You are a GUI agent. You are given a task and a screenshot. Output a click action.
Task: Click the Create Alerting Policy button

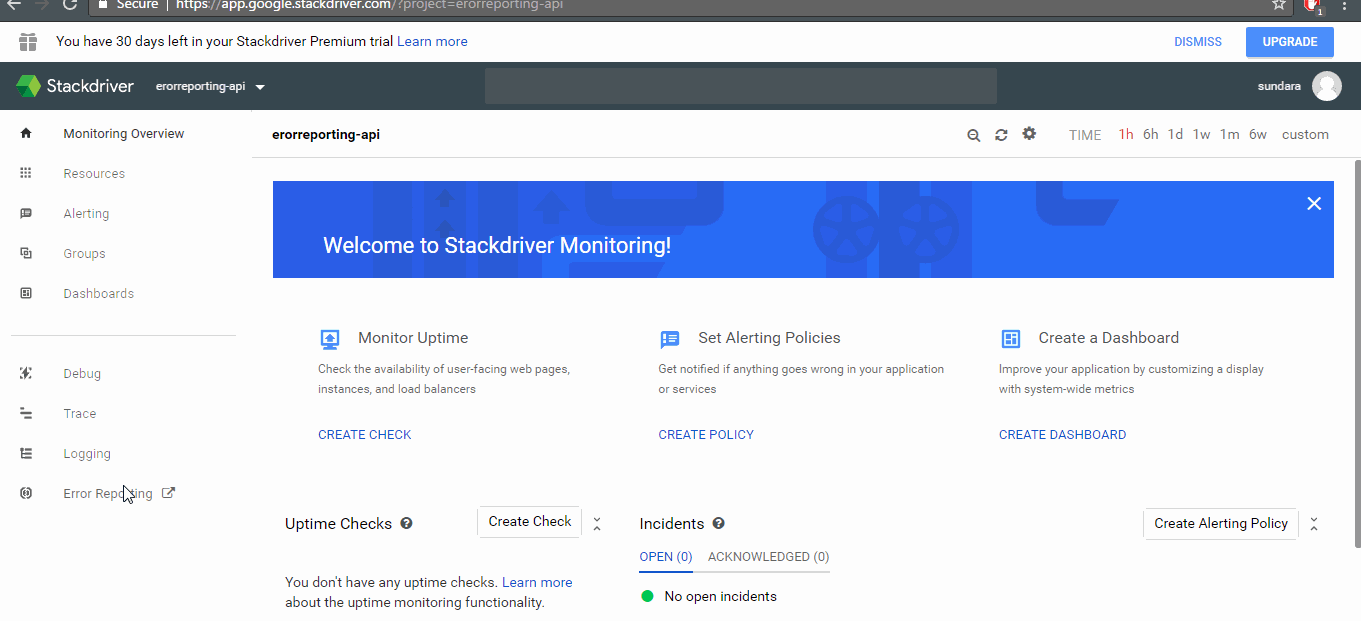pyautogui.click(x=1221, y=523)
